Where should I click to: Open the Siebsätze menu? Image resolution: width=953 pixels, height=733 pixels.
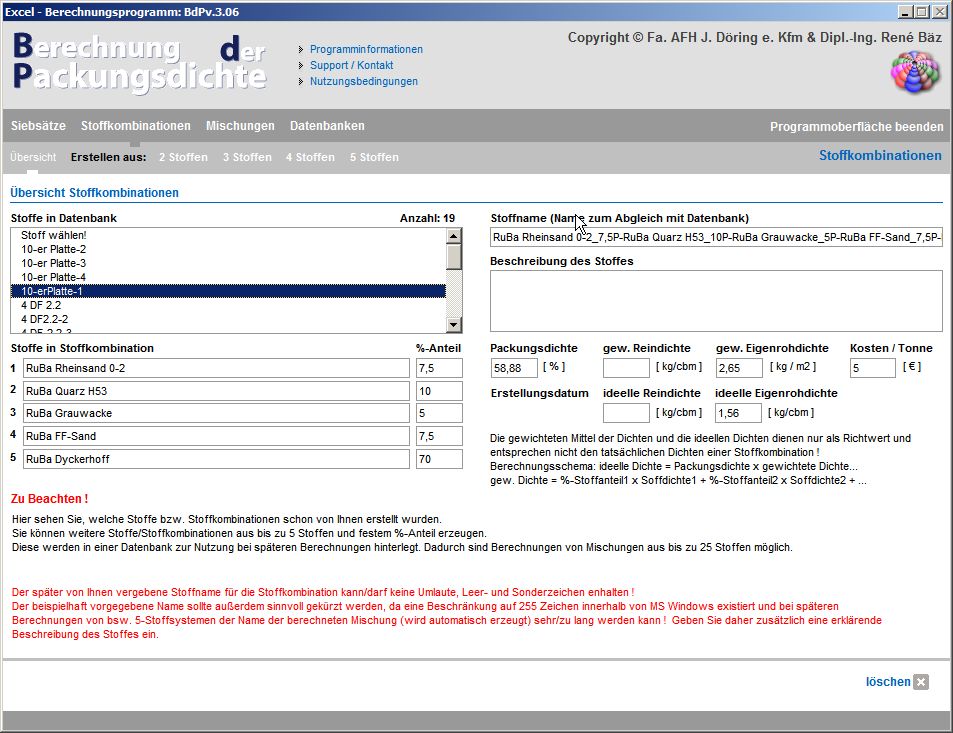pyautogui.click(x=38, y=126)
